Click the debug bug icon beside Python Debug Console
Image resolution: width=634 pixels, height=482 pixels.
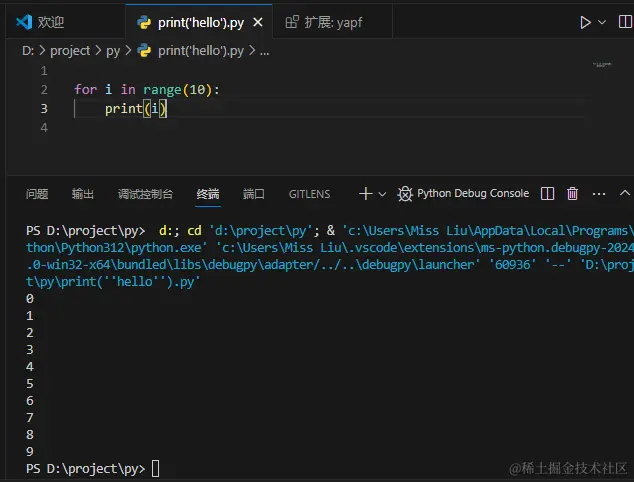405,194
